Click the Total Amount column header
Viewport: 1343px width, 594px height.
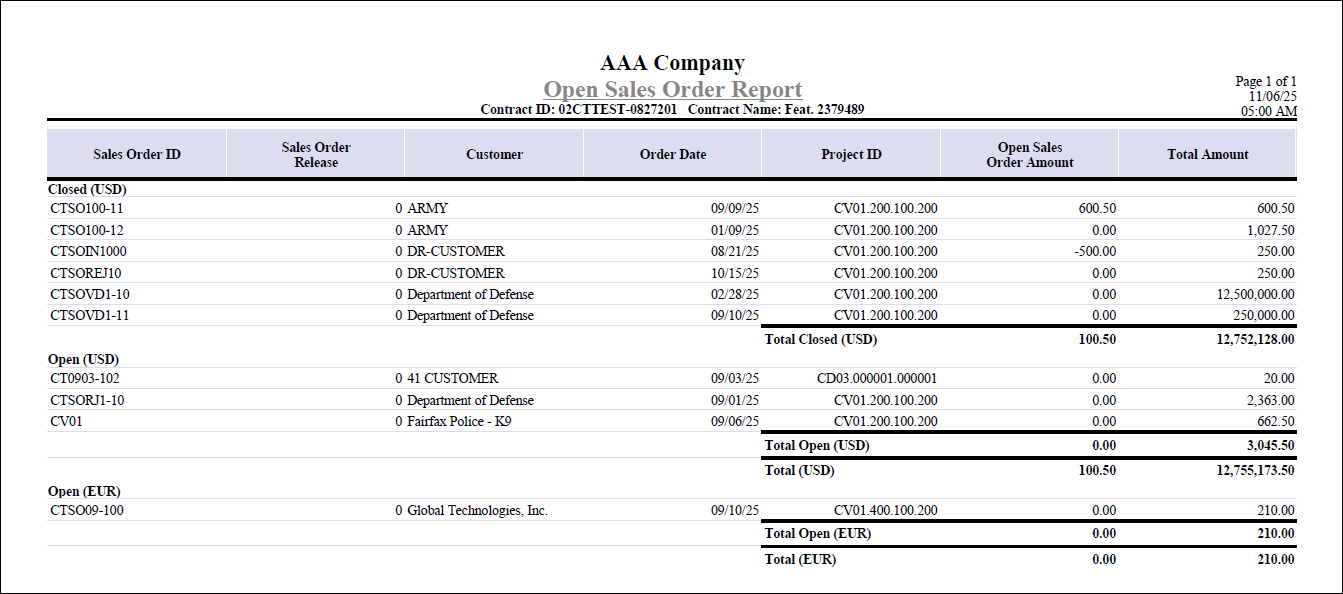coord(1208,155)
